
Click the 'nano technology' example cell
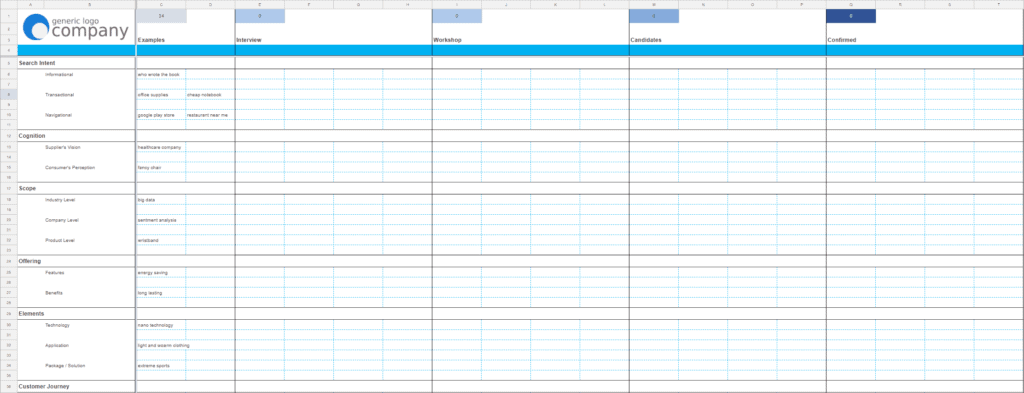(x=161, y=325)
